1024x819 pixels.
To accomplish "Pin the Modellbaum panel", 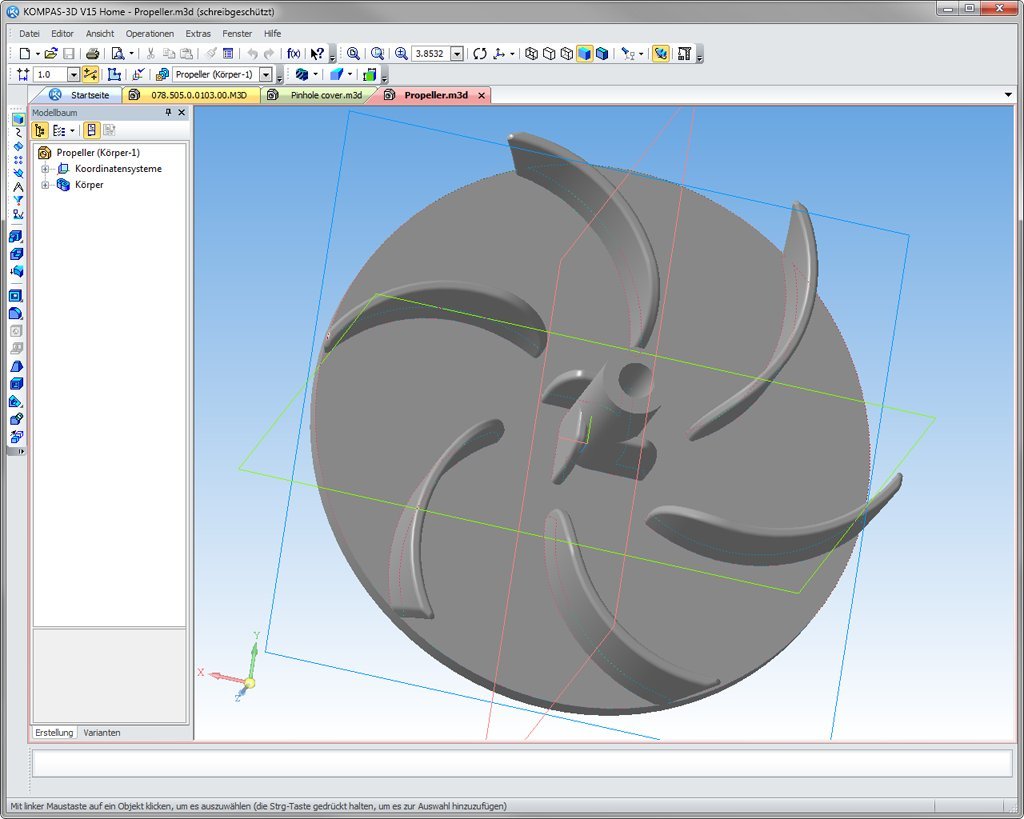I will click(x=168, y=112).
